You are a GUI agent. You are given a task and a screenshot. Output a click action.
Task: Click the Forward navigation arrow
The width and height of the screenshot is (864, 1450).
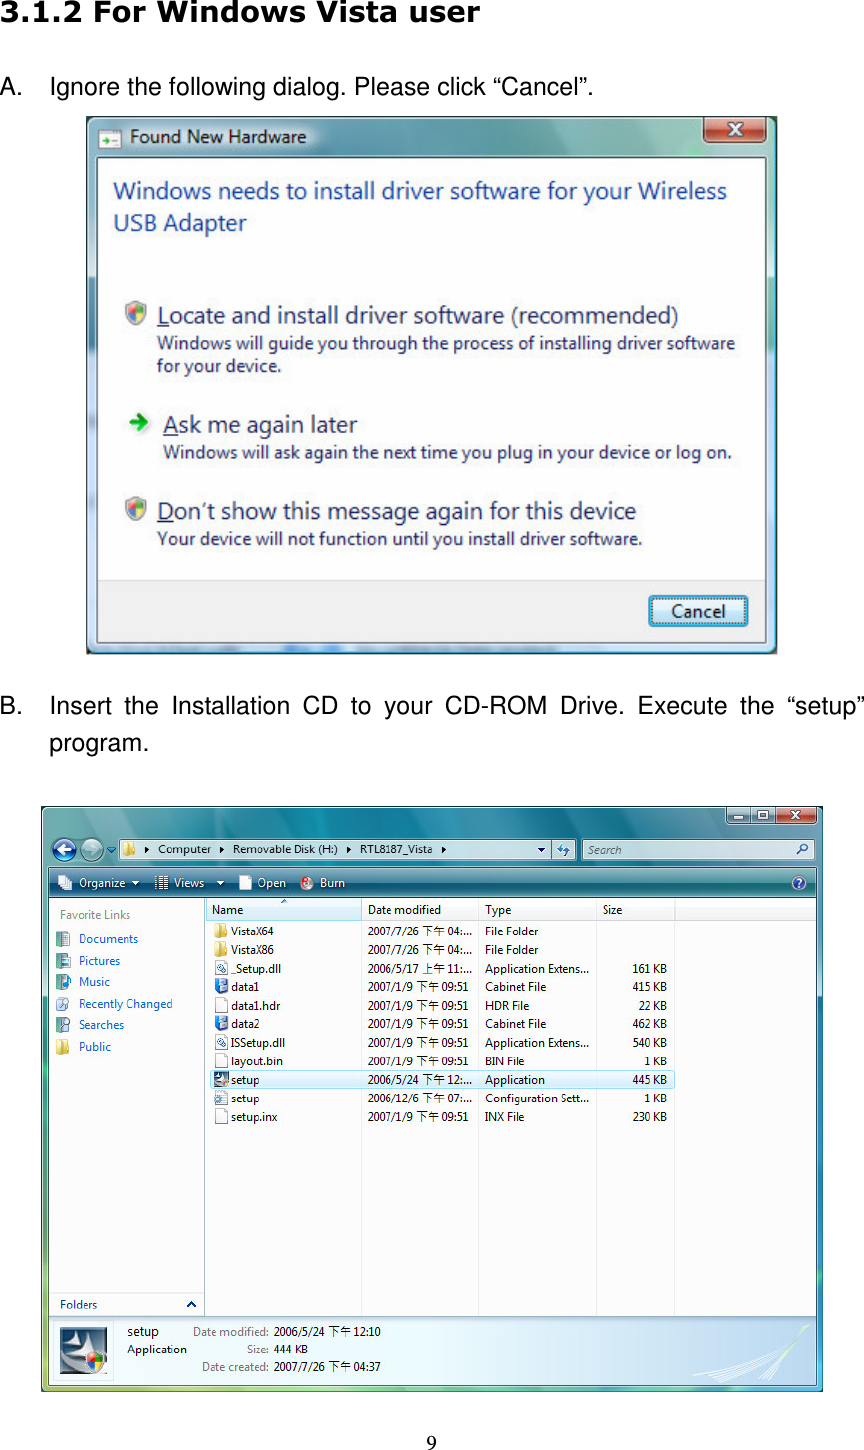[90, 849]
